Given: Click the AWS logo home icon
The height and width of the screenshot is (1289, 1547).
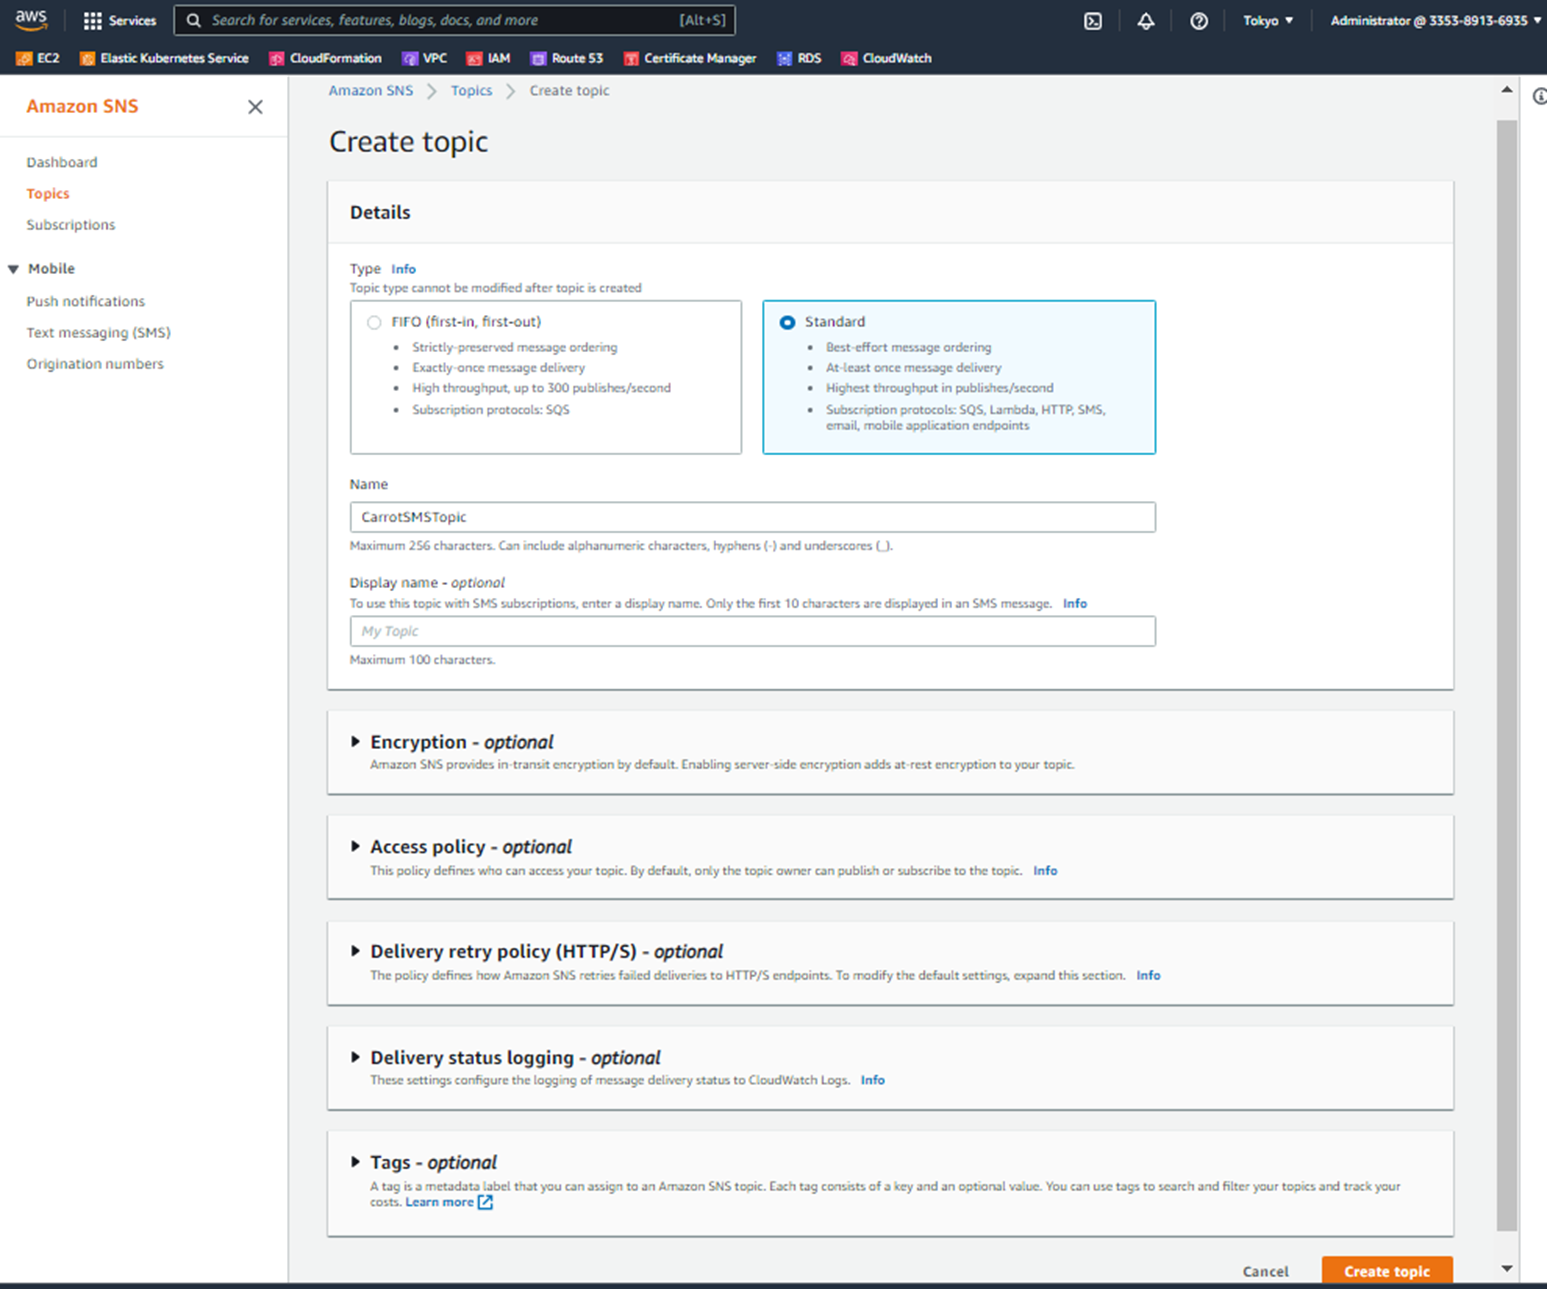Looking at the screenshot, I should coord(31,19).
